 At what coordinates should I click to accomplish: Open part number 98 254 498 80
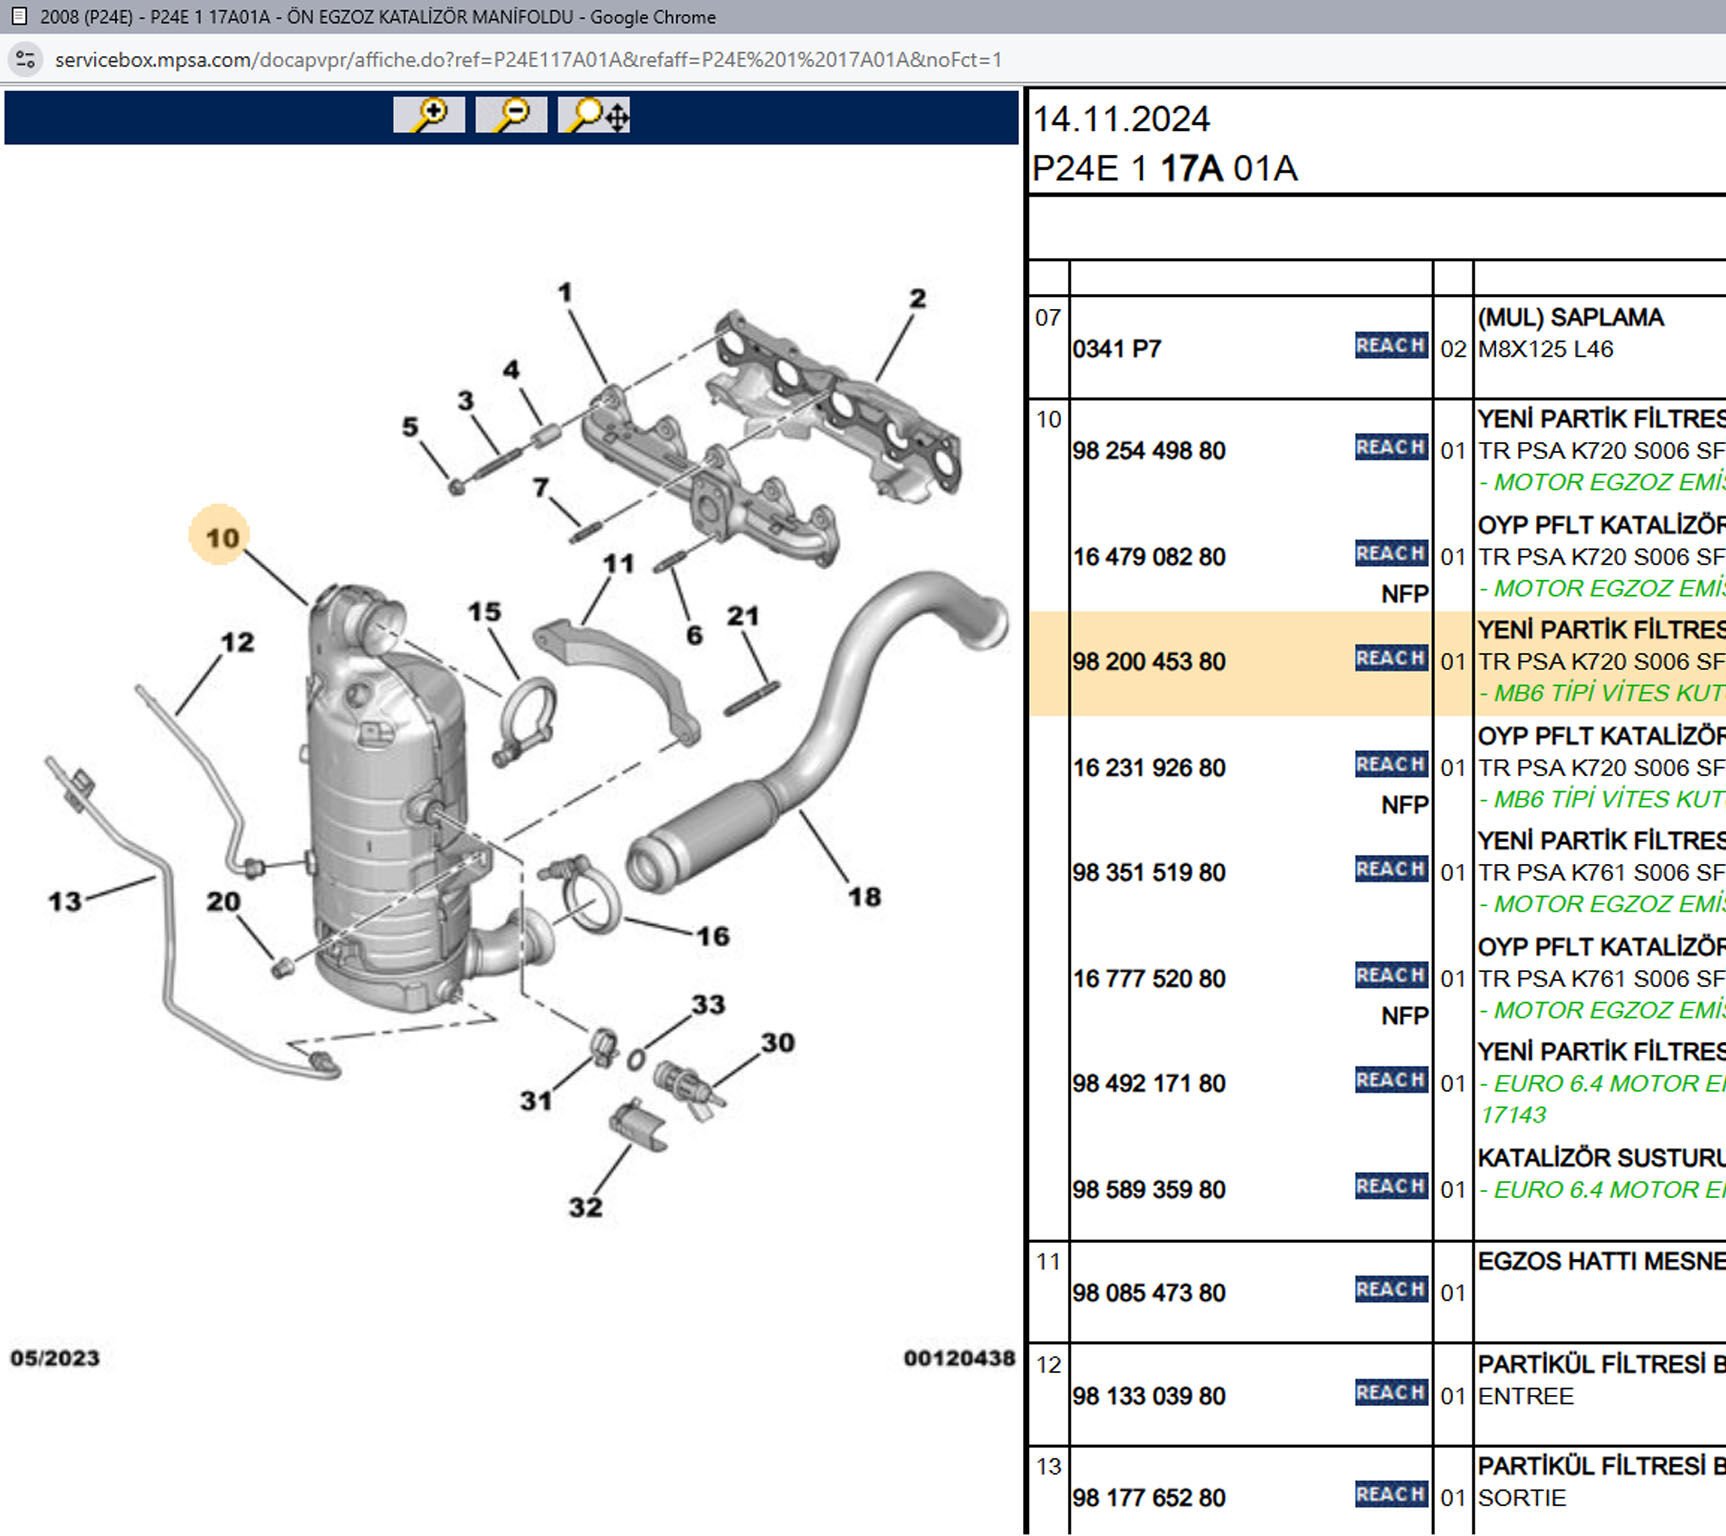1148,451
